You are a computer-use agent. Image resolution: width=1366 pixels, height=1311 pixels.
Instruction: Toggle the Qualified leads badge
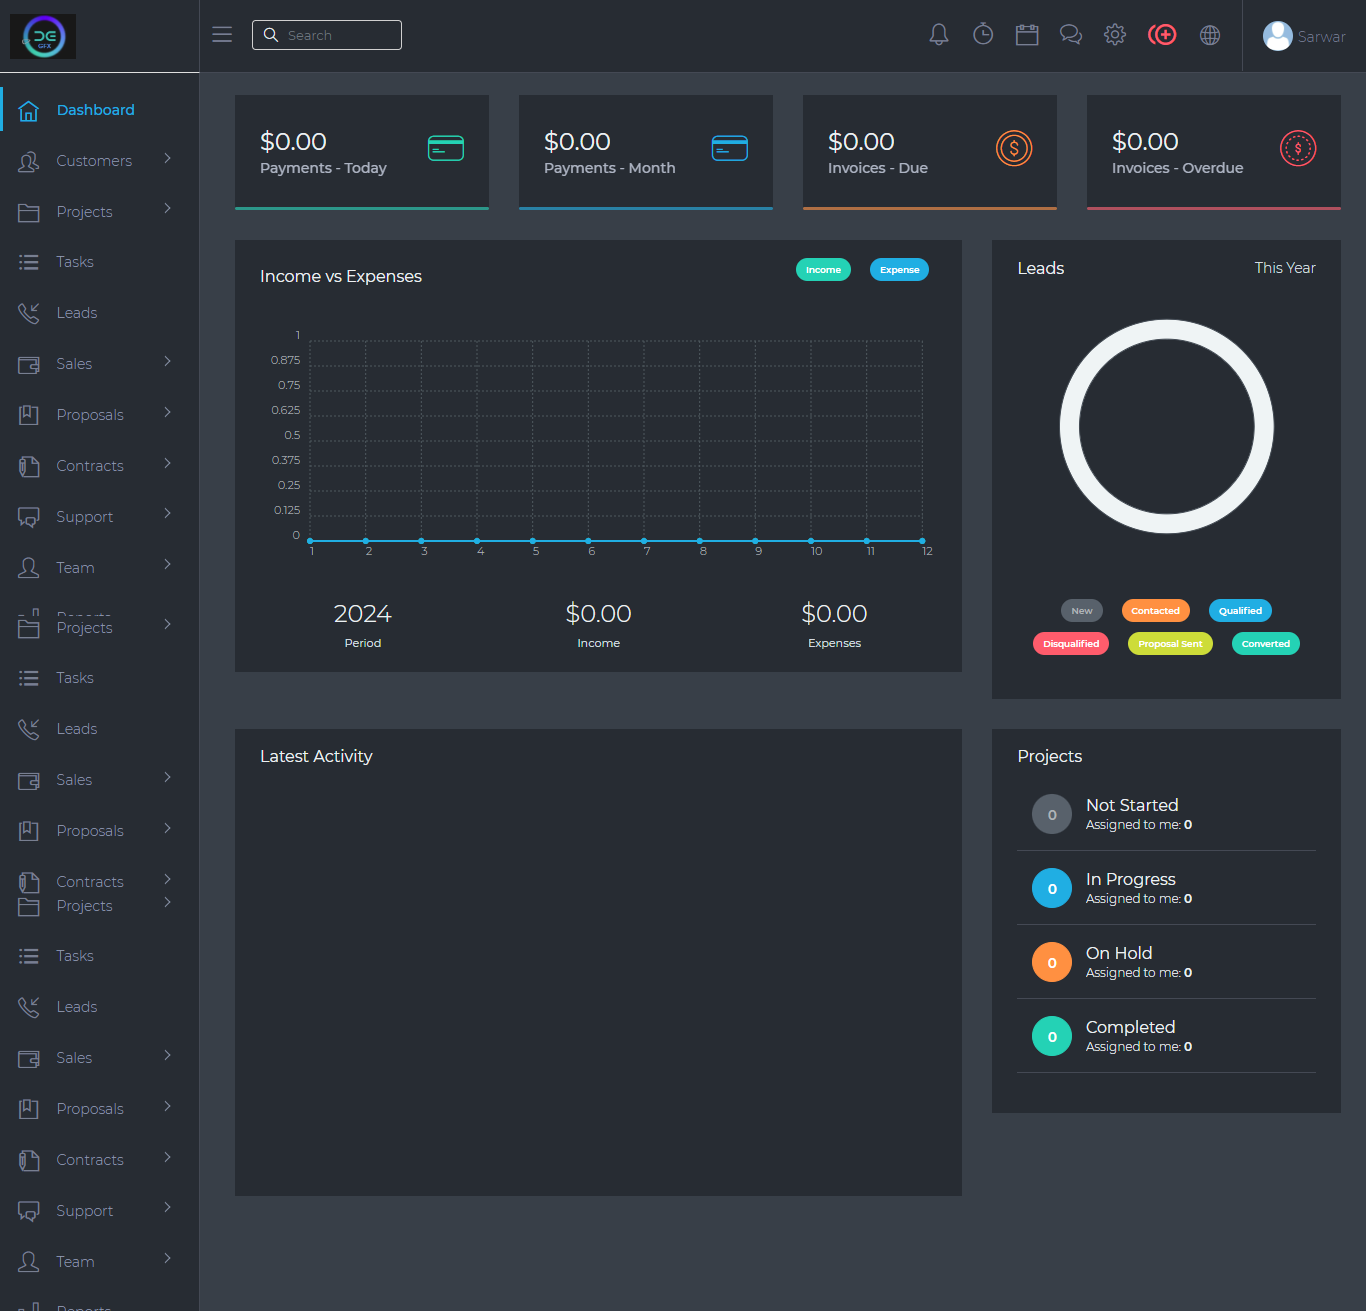[1240, 611]
